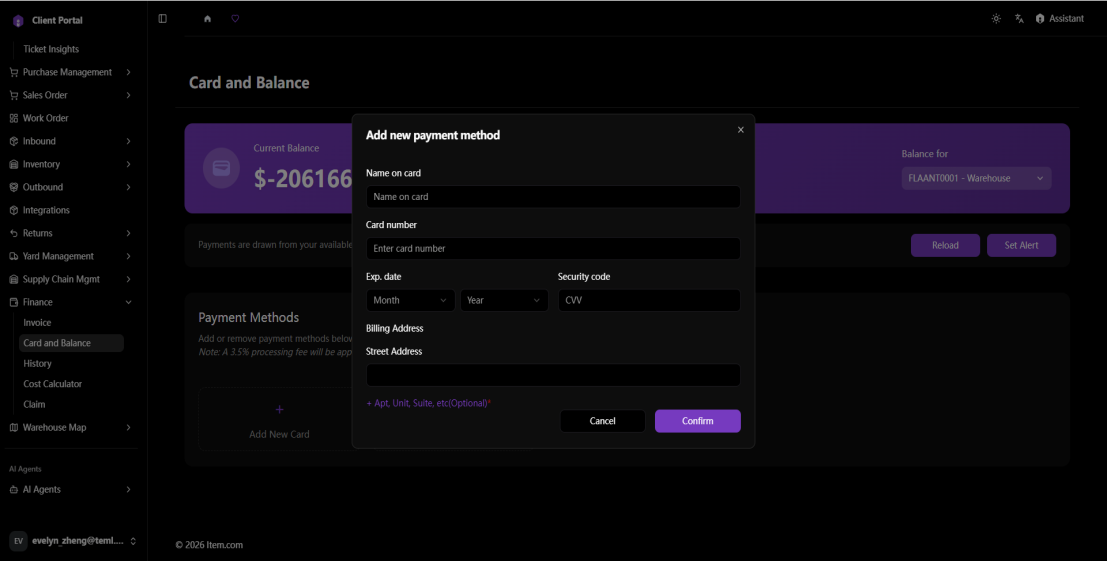Screen dimensions: 1107x561
Task: Expand the Inbound menu chevron
Action: pyautogui.click(x=128, y=141)
